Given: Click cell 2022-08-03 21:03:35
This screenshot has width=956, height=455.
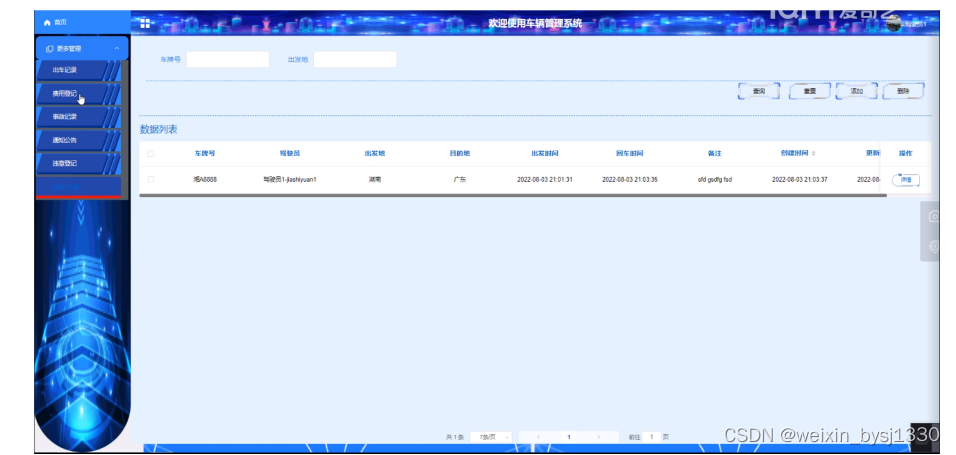Looking at the screenshot, I should (x=629, y=180).
